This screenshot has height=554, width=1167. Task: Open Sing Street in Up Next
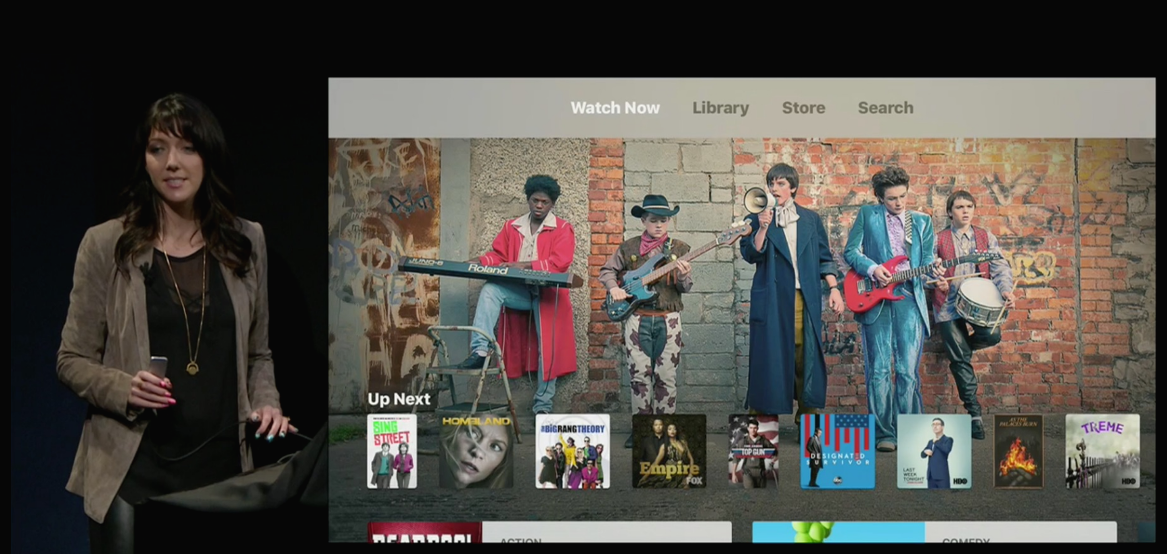391,451
